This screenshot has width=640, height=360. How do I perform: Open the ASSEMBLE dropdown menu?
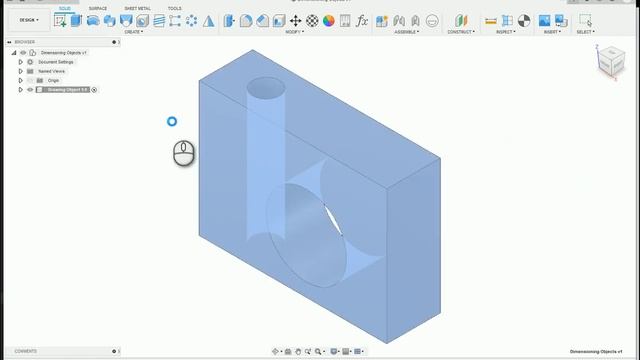pyautogui.click(x=407, y=32)
